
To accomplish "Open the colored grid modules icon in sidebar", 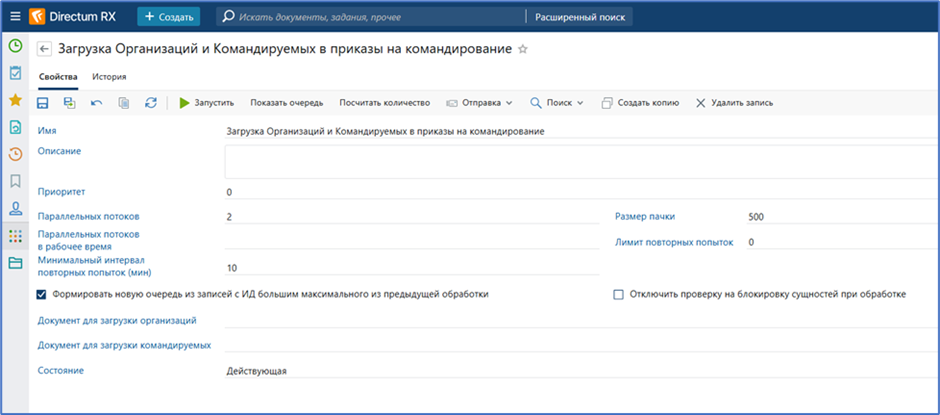I will 15,236.
